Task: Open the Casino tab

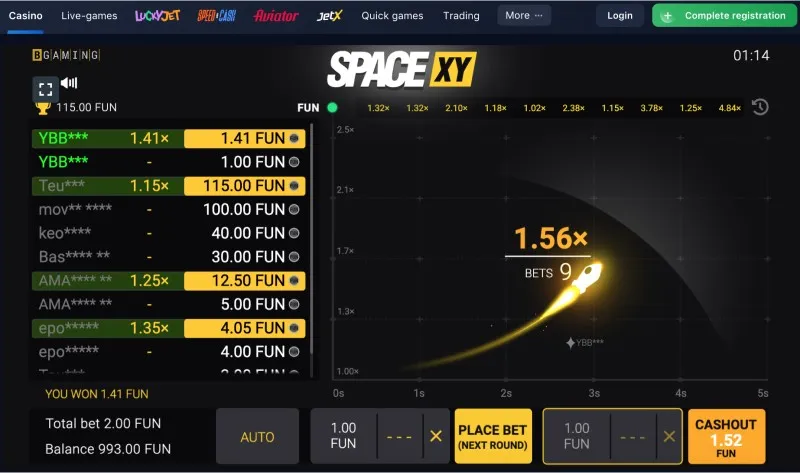Action: 26,16
